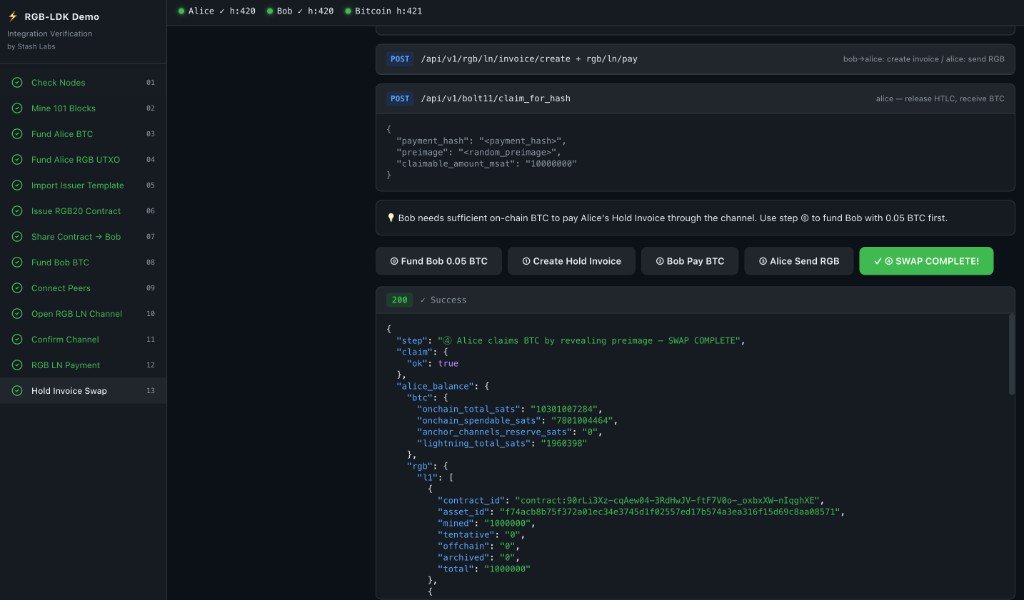This screenshot has width=1024, height=600.
Task: Click the check icon beside Open RGB LN Channel
Action: click(17, 313)
